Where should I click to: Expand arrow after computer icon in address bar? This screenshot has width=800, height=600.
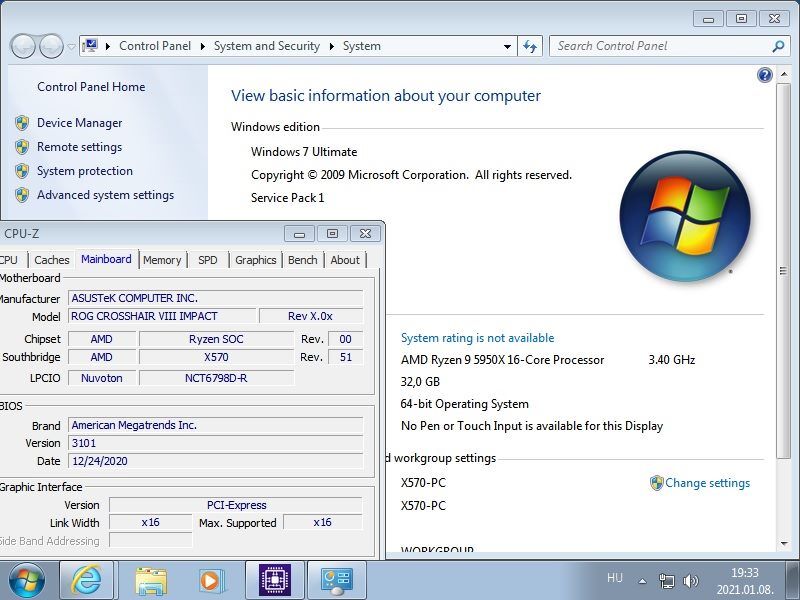coord(108,46)
